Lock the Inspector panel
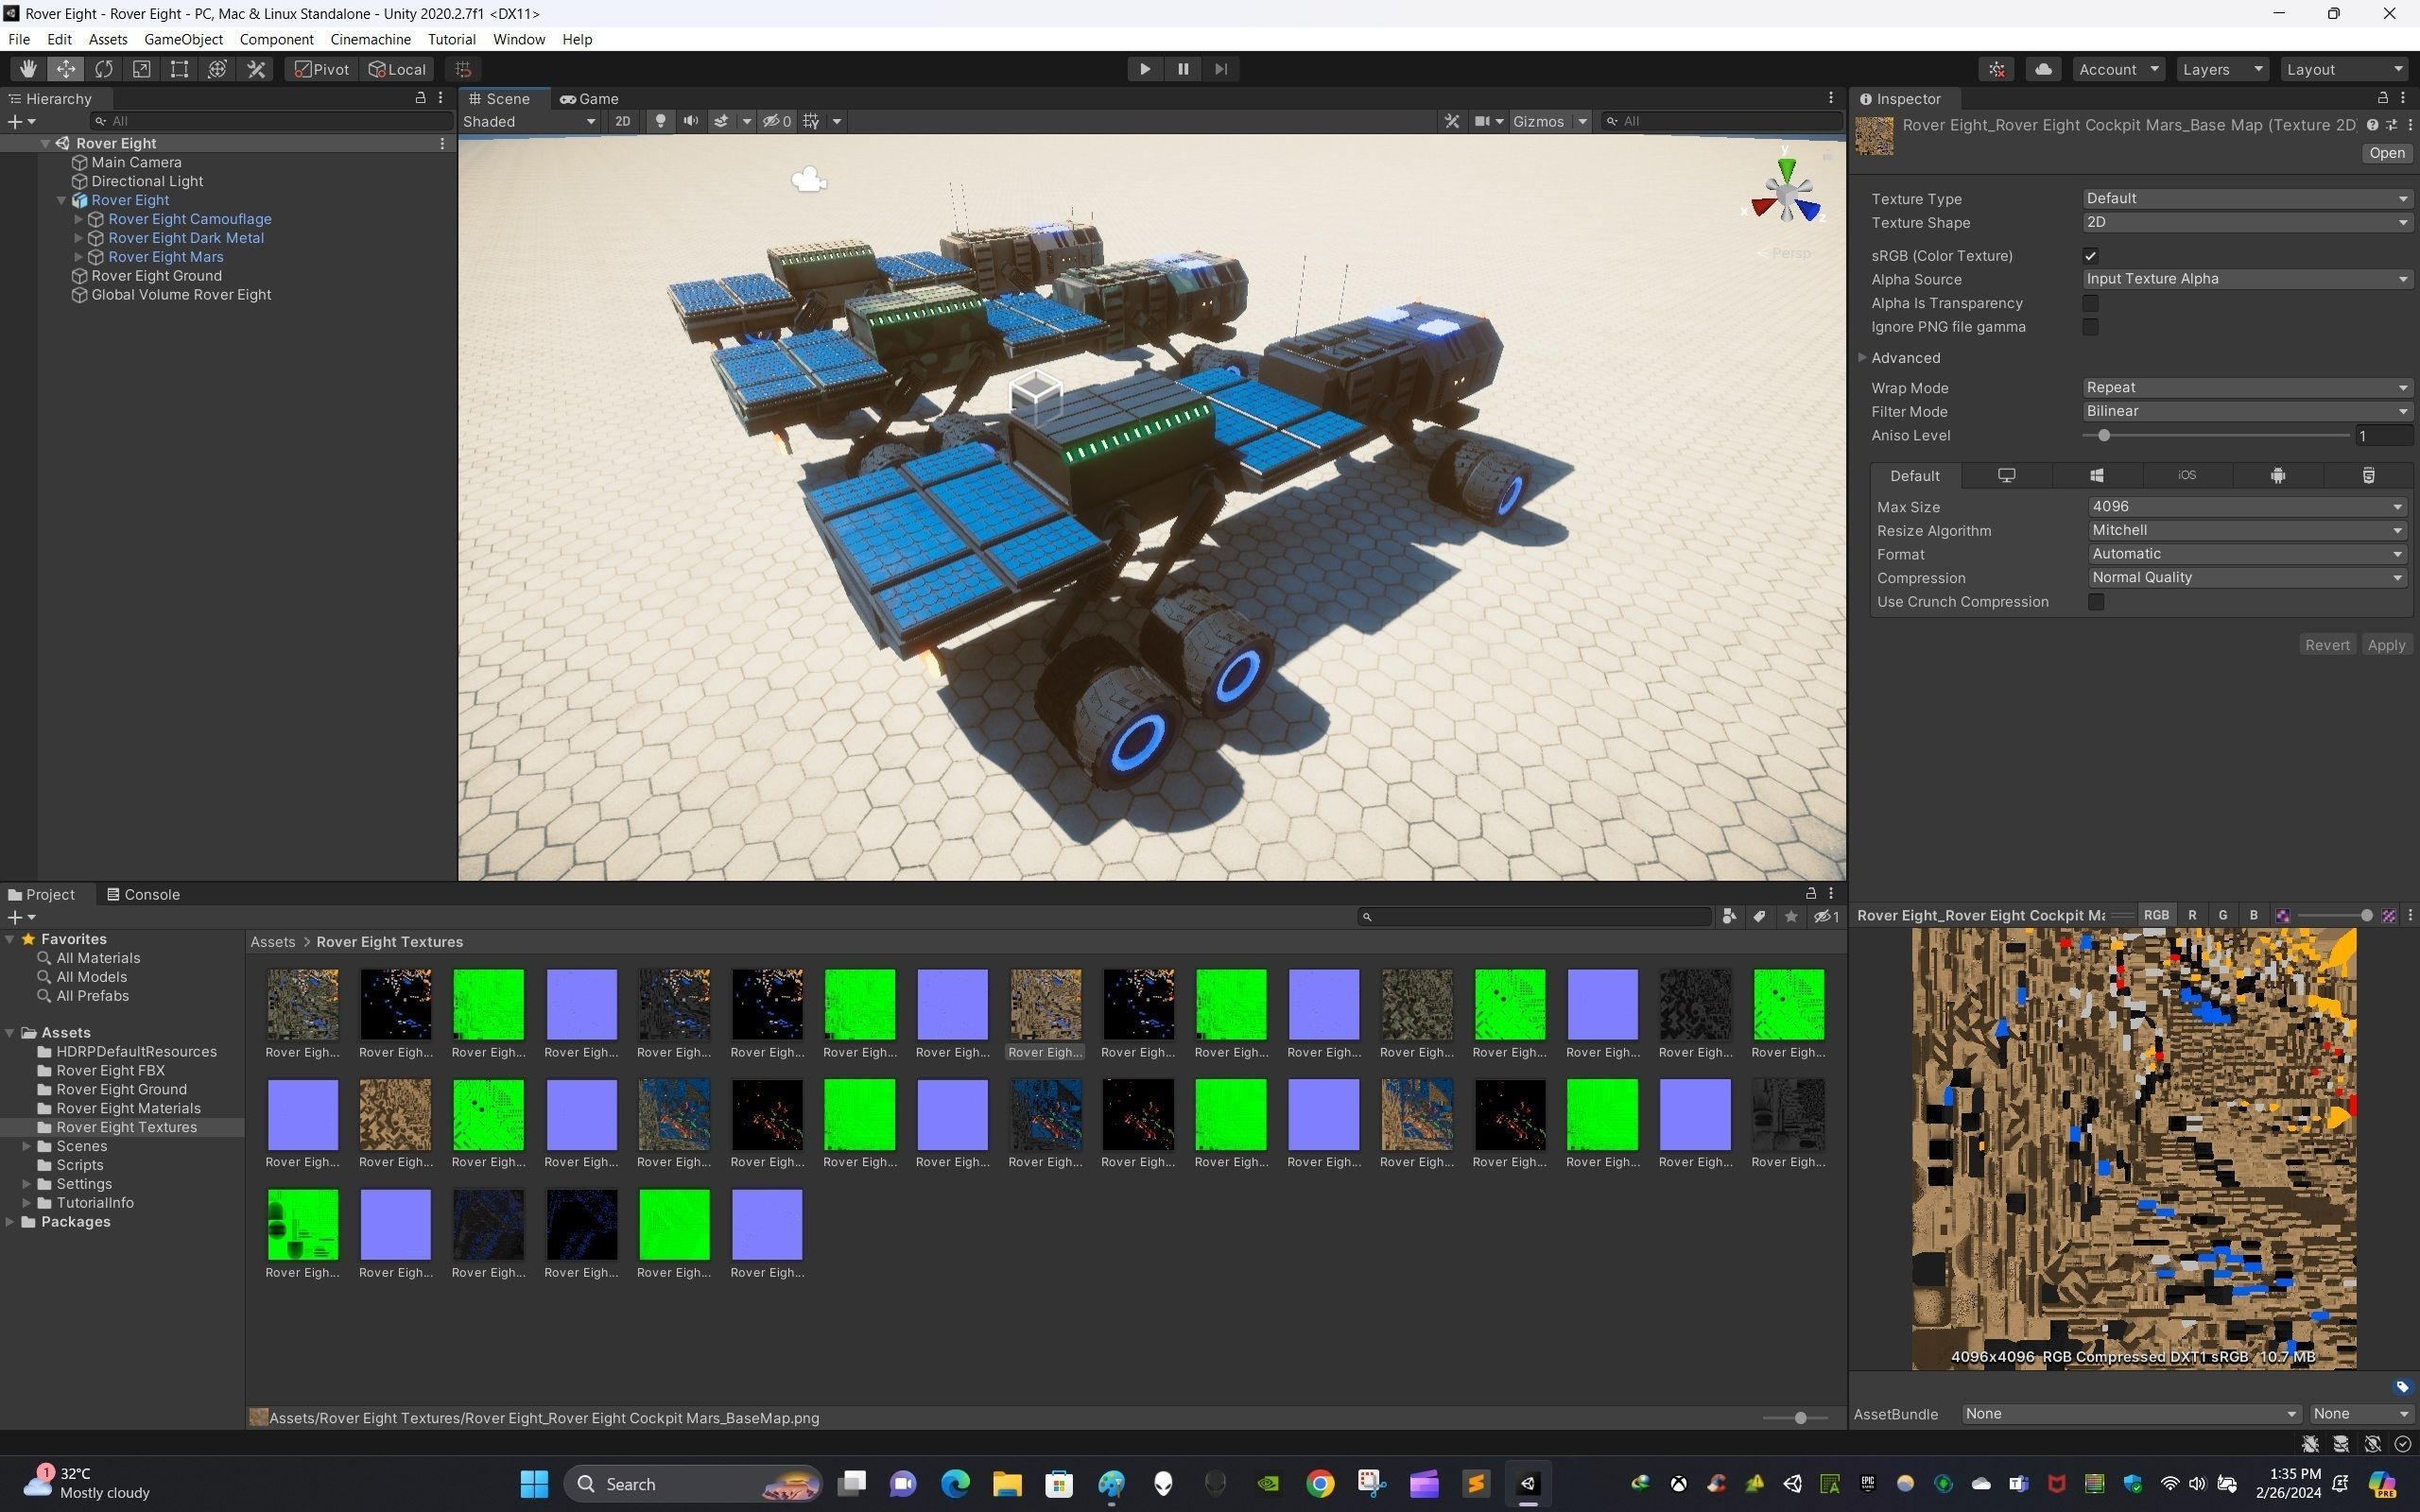 coord(2383,98)
